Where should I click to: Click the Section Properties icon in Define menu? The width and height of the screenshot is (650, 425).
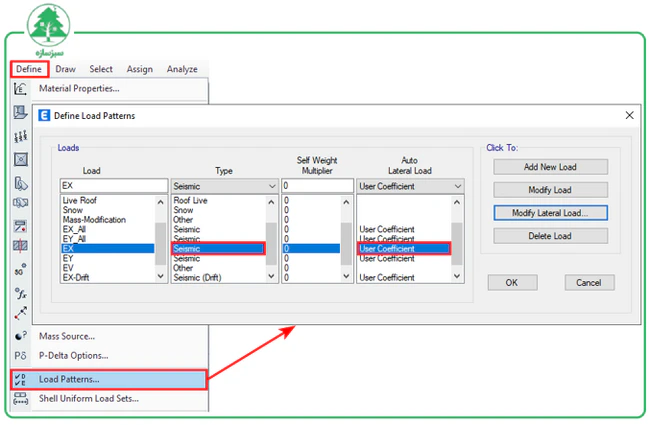[x=20, y=112]
